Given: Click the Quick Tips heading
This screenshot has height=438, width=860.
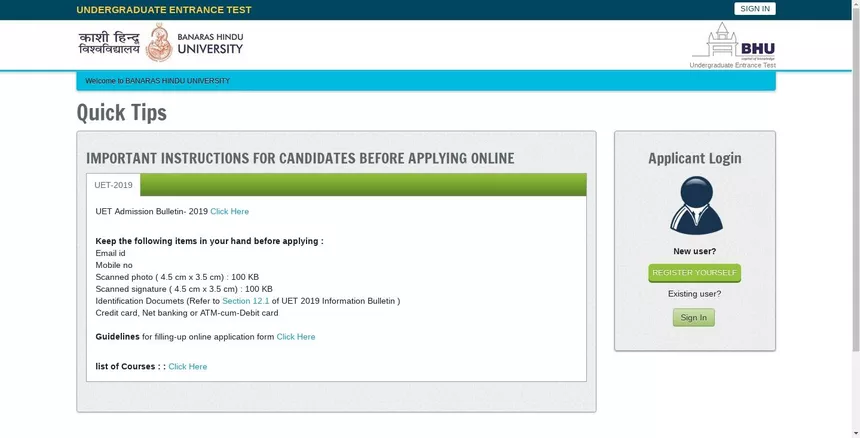Looking at the screenshot, I should coord(122,113).
